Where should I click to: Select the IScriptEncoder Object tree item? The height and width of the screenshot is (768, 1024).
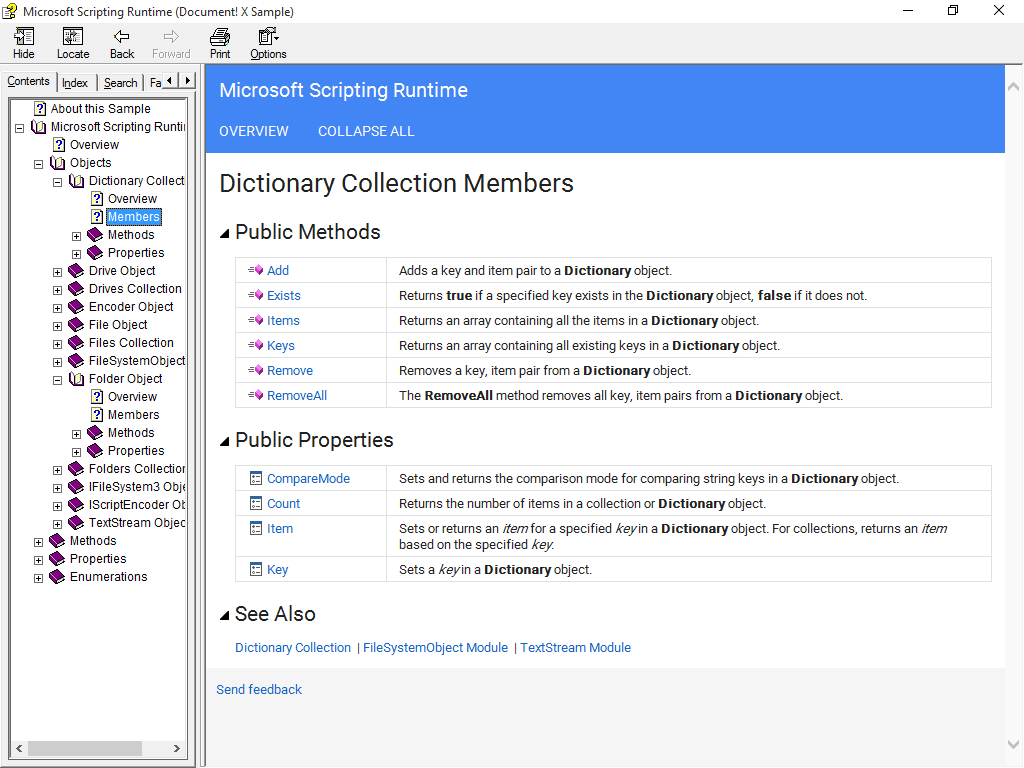coord(137,505)
